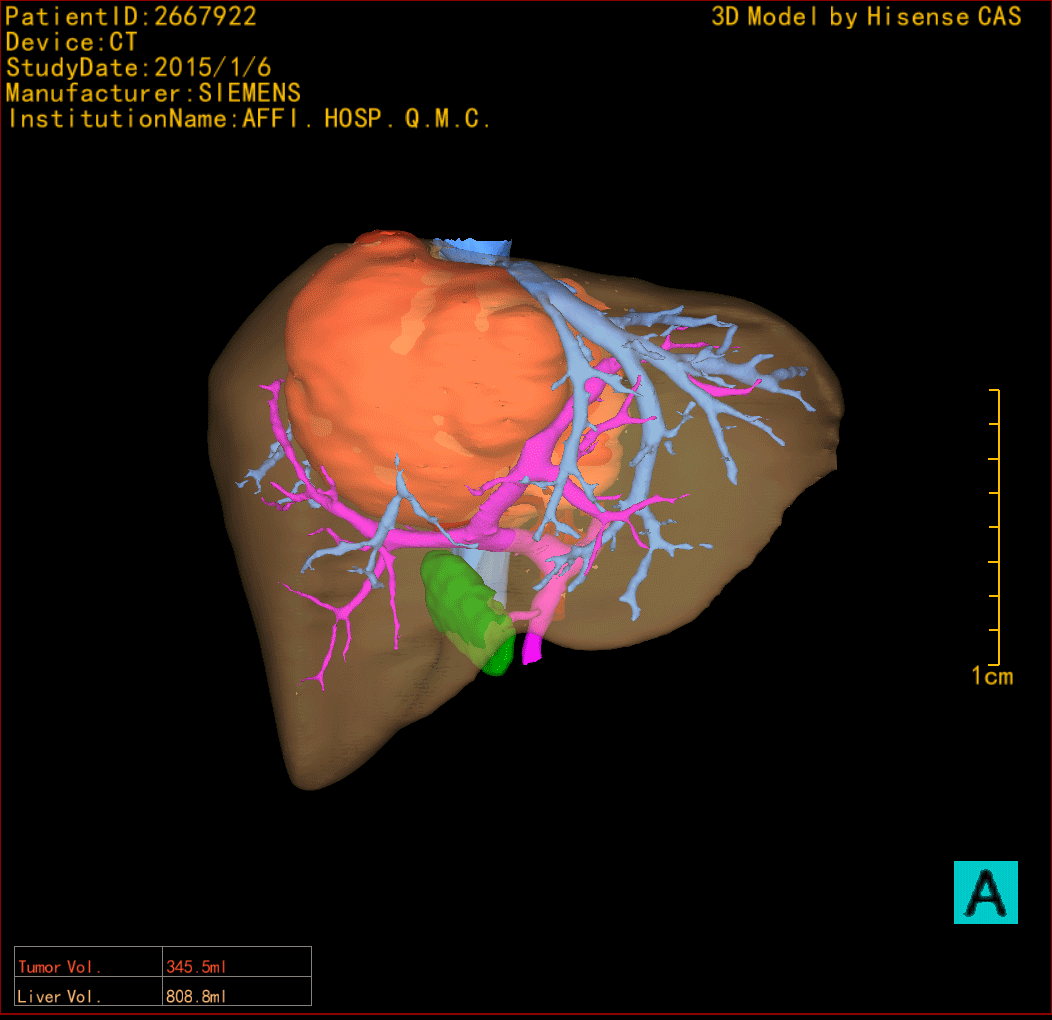Click the Tumor Vol. table cell
The height and width of the screenshot is (1020, 1052).
[x=89, y=962]
